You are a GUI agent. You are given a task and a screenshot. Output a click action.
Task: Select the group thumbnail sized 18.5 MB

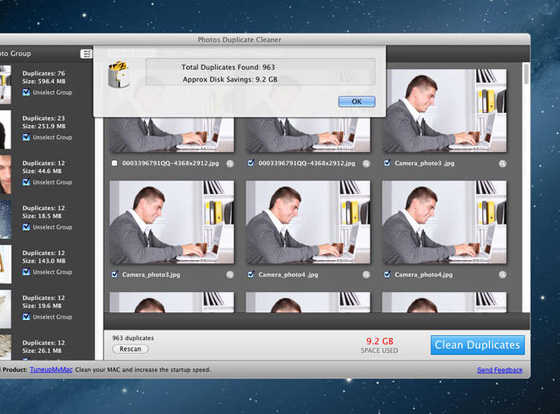(x=5, y=219)
